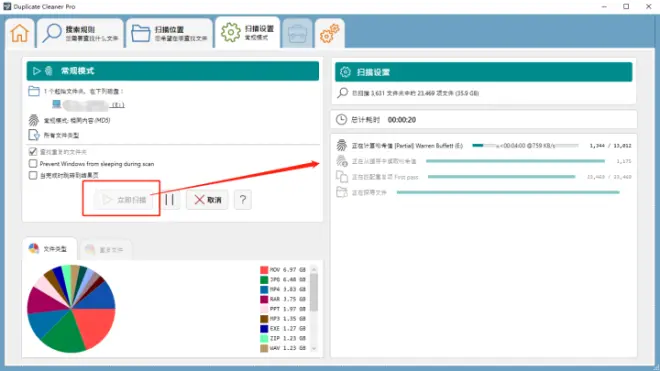Image resolution: width=660 pixels, height=371 pixels.
Task: Open the (E:) drive link
Action: pos(118,104)
